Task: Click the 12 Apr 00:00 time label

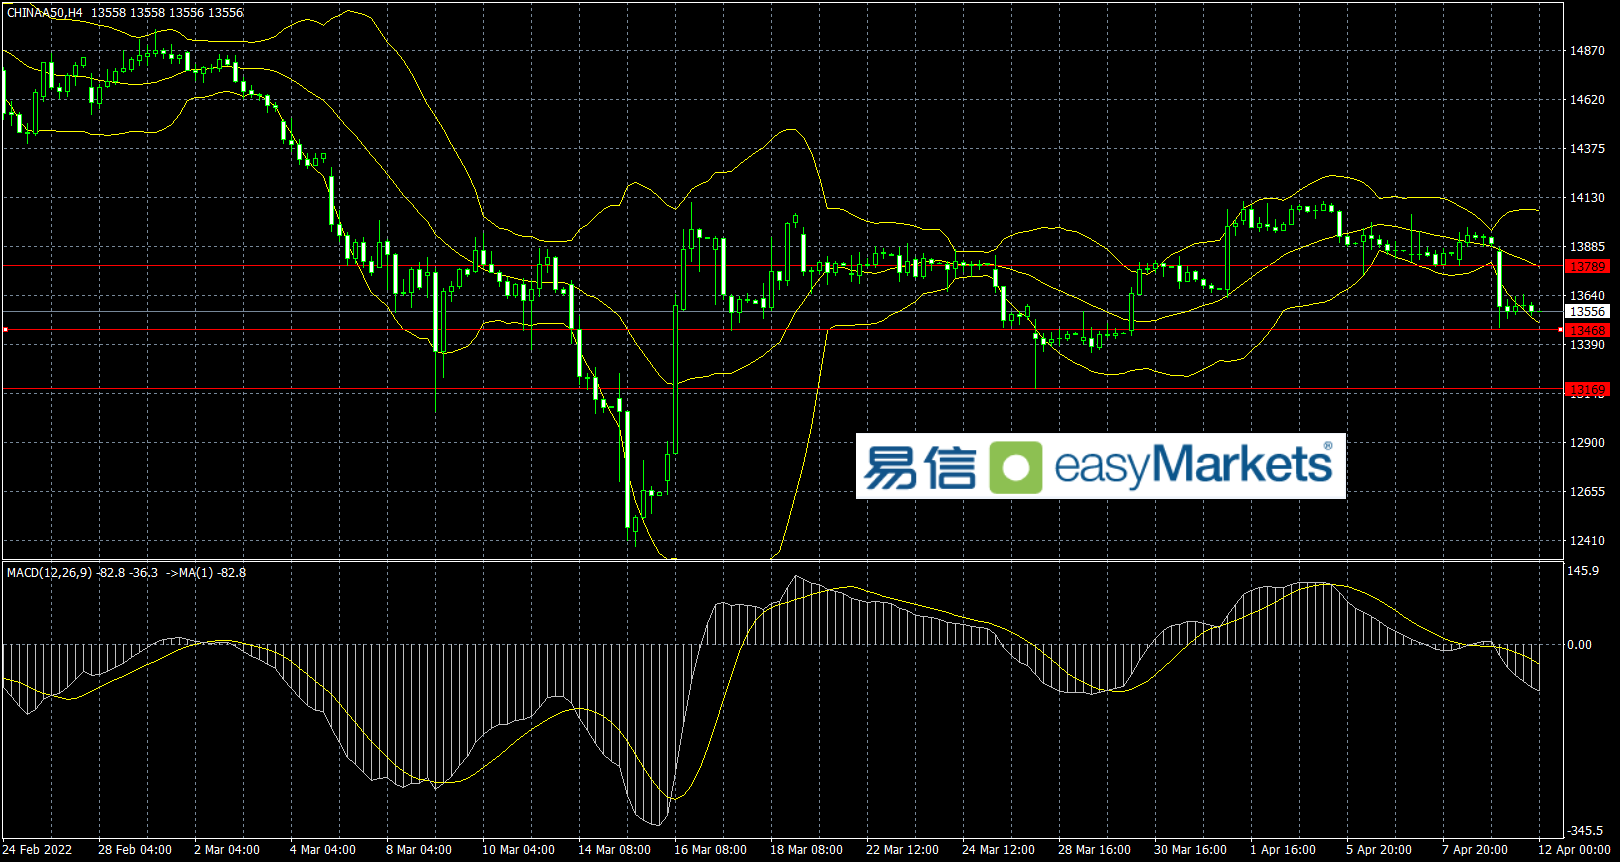Action: point(1574,850)
